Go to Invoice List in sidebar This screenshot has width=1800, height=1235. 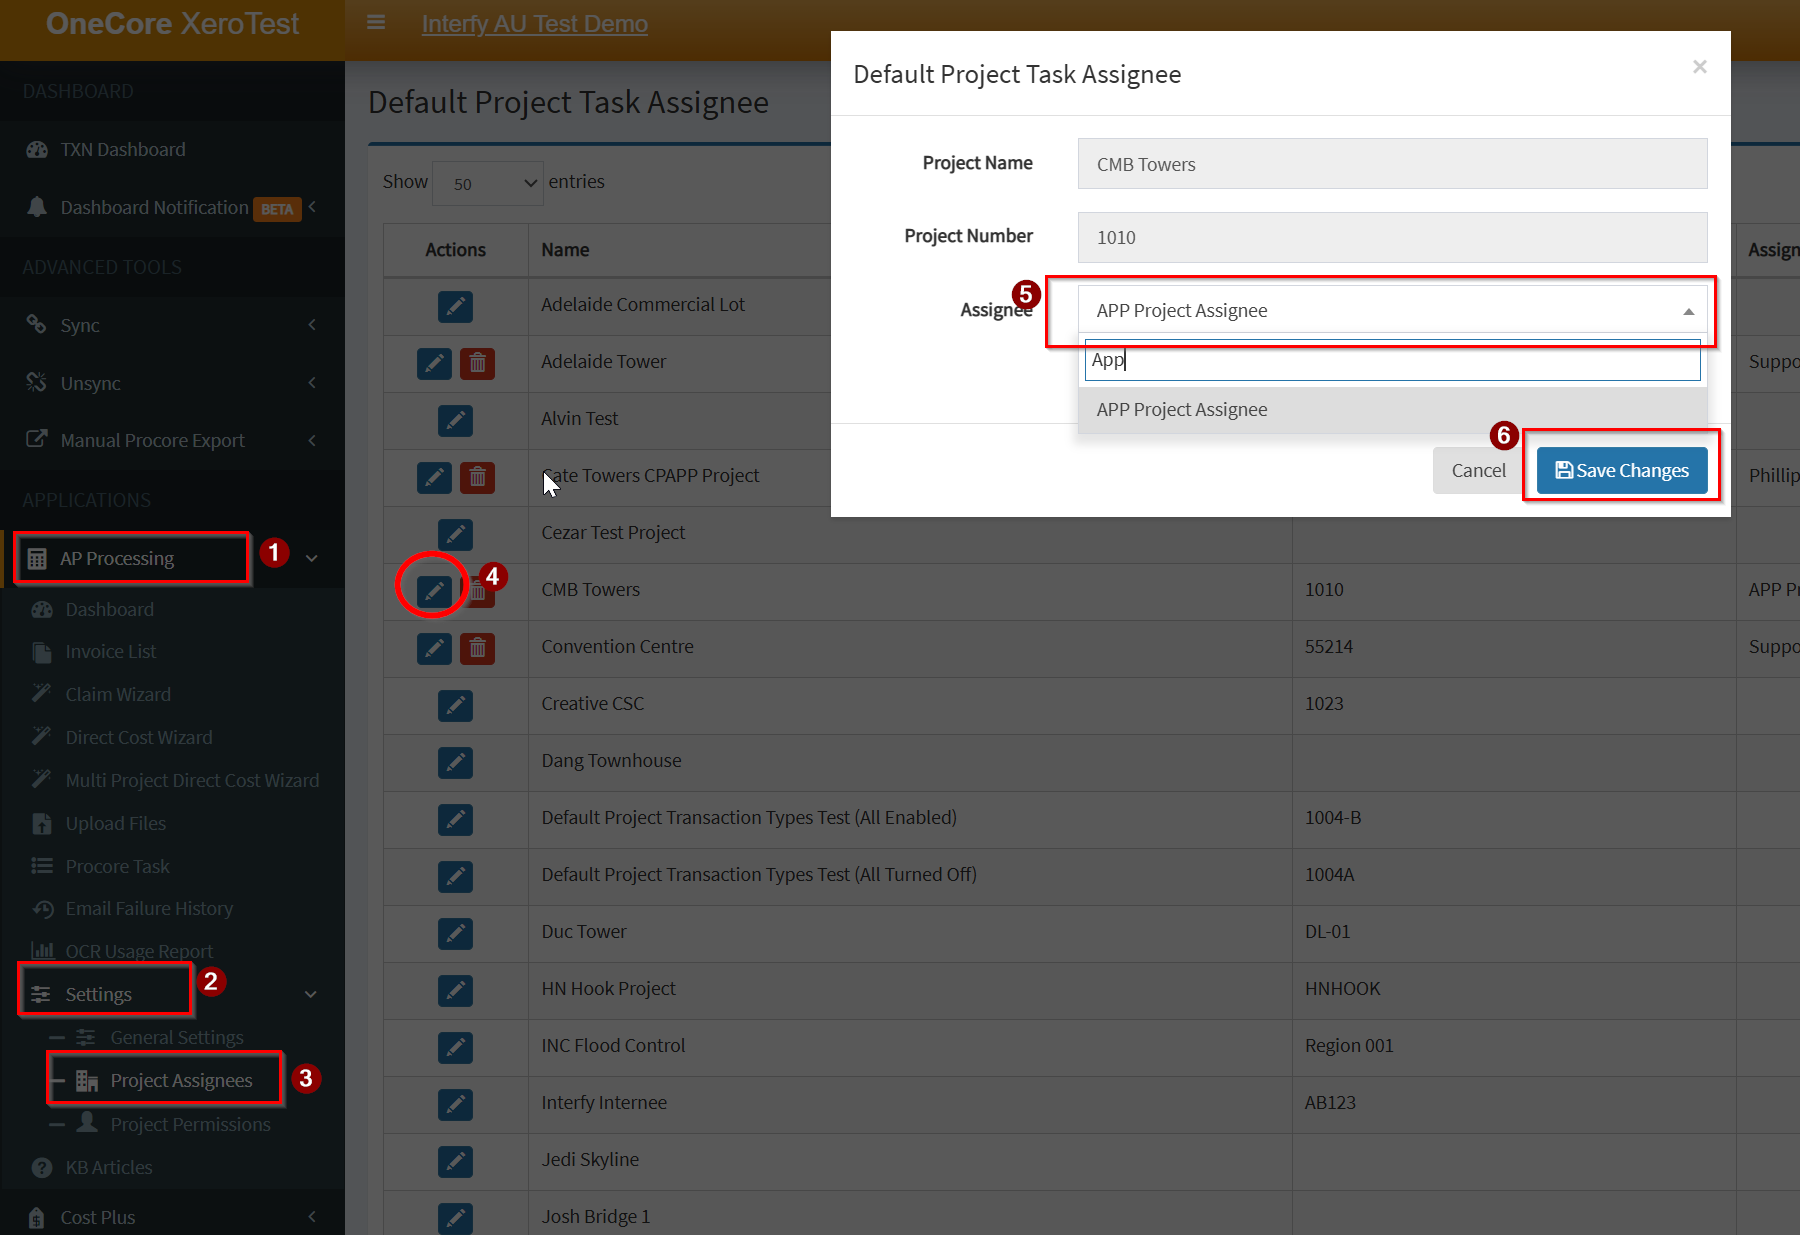coord(110,651)
